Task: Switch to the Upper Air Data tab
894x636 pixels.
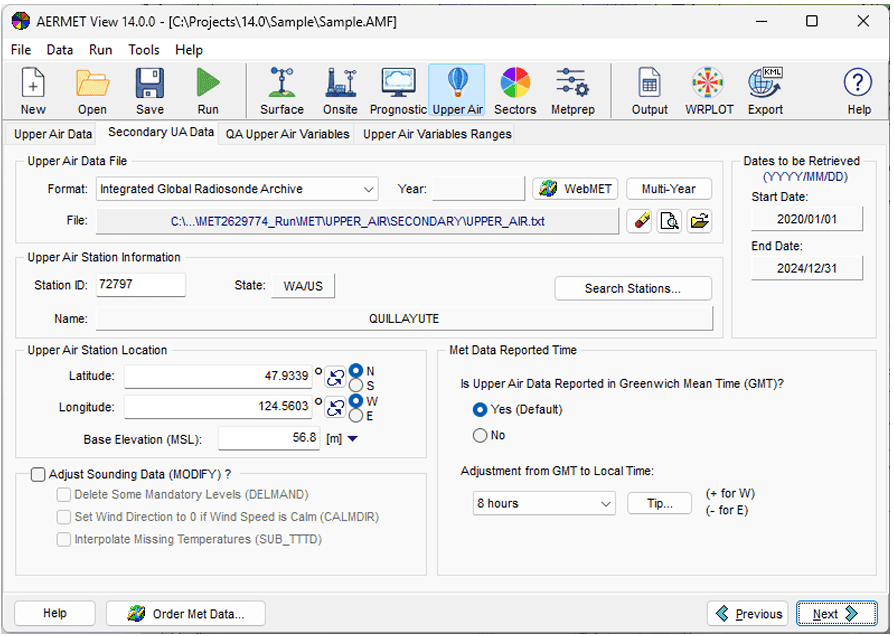Action: [x=53, y=135]
